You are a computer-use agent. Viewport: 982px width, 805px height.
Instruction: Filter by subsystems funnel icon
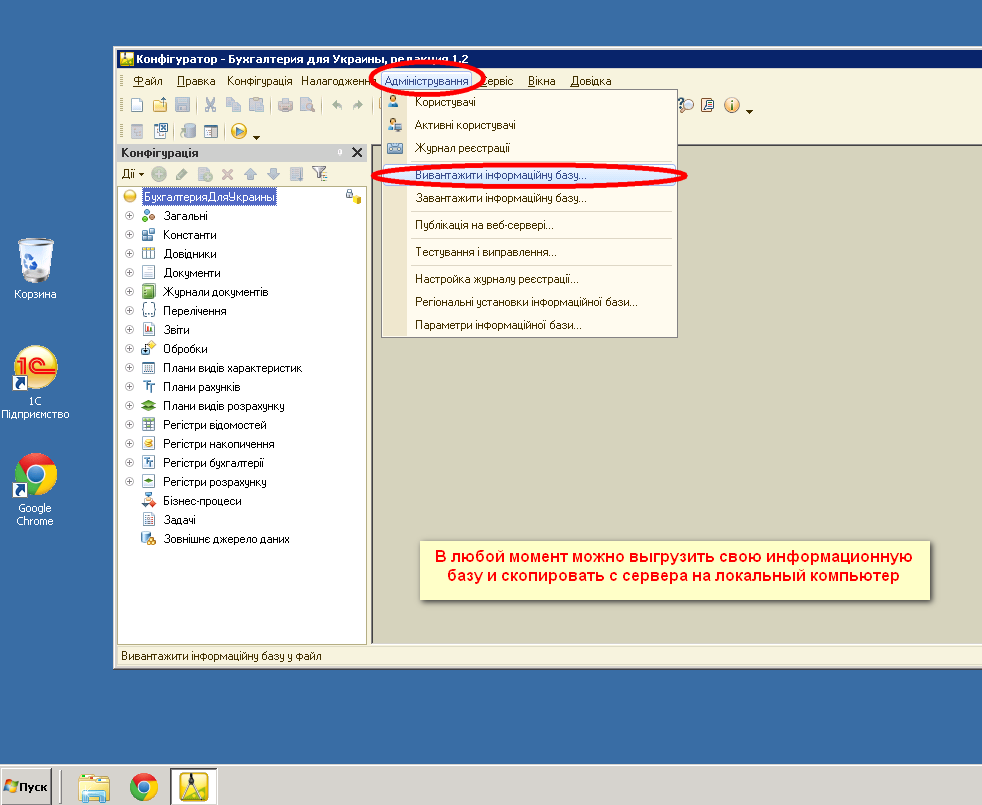pos(319,174)
